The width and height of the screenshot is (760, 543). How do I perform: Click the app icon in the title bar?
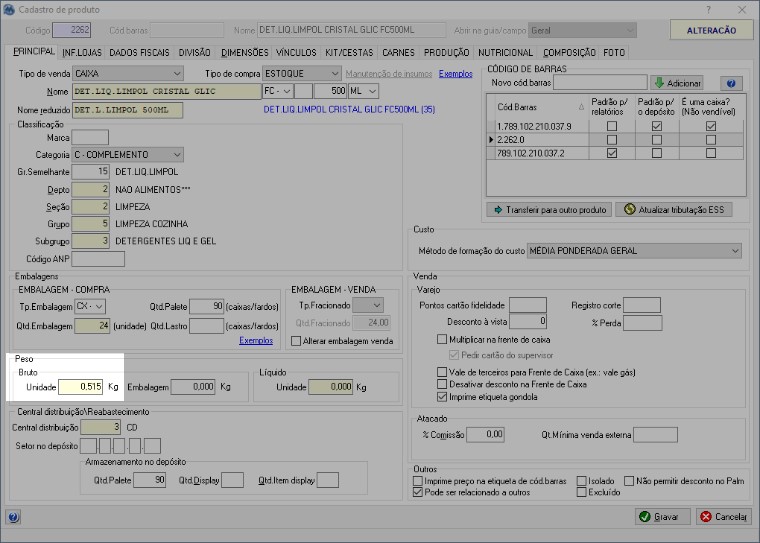tap(9, 9)
